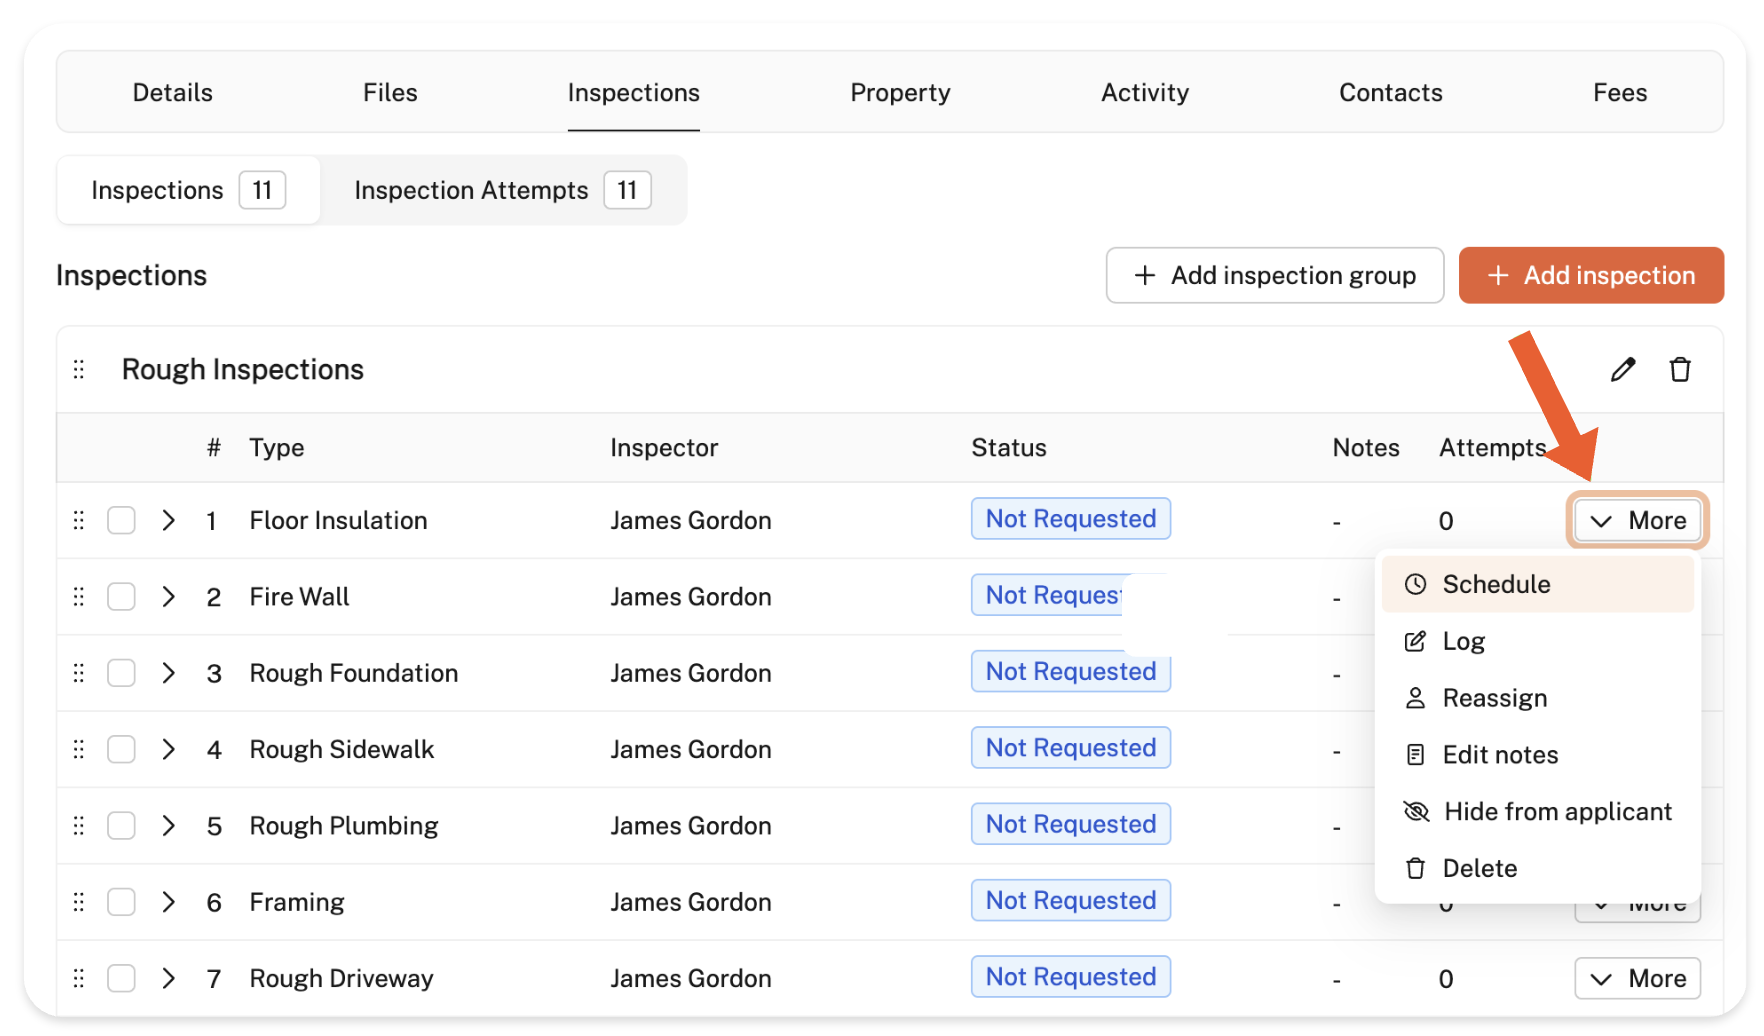Select Hide from applicant option
The image size is (1764, 1036).
click(1556, 812)
